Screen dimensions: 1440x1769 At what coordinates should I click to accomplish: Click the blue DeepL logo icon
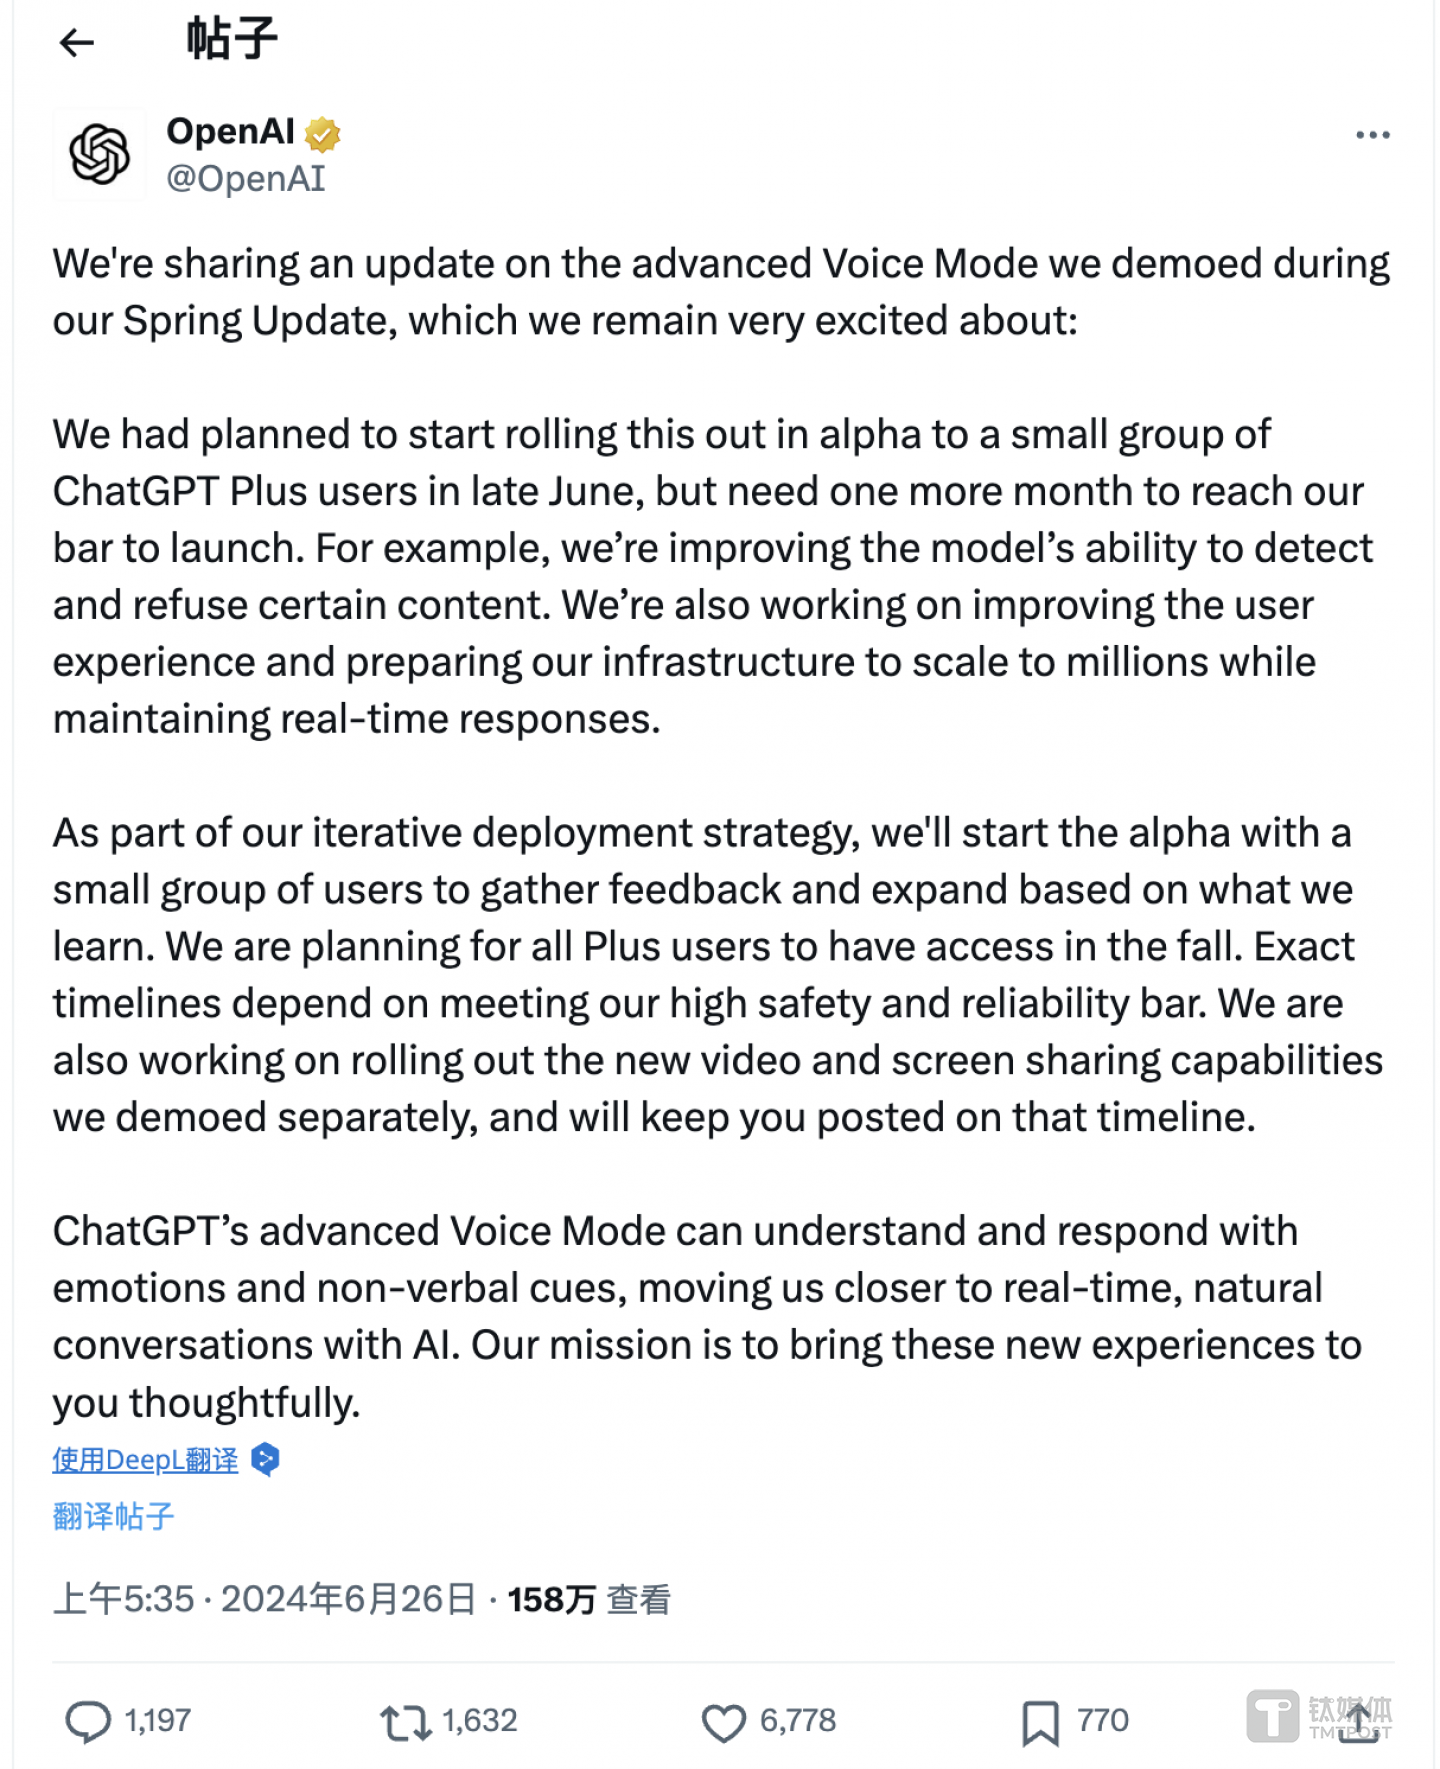point(265,1460)
